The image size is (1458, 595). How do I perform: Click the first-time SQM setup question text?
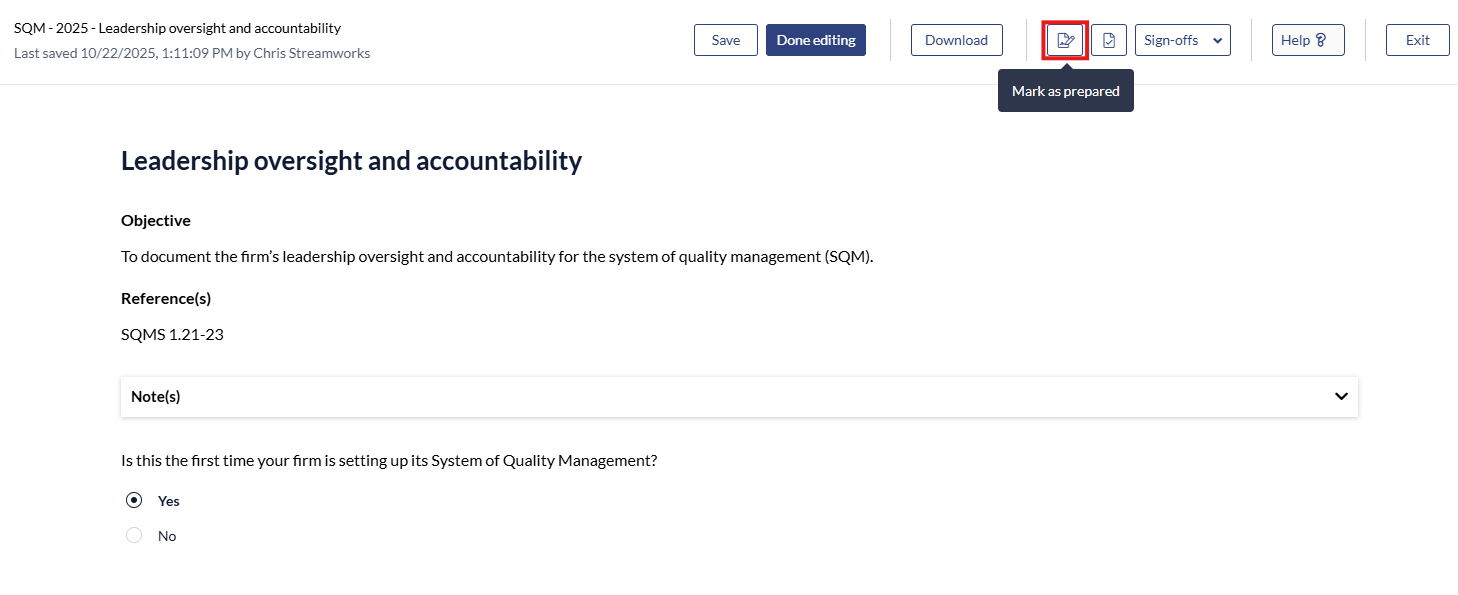(389, 460)
